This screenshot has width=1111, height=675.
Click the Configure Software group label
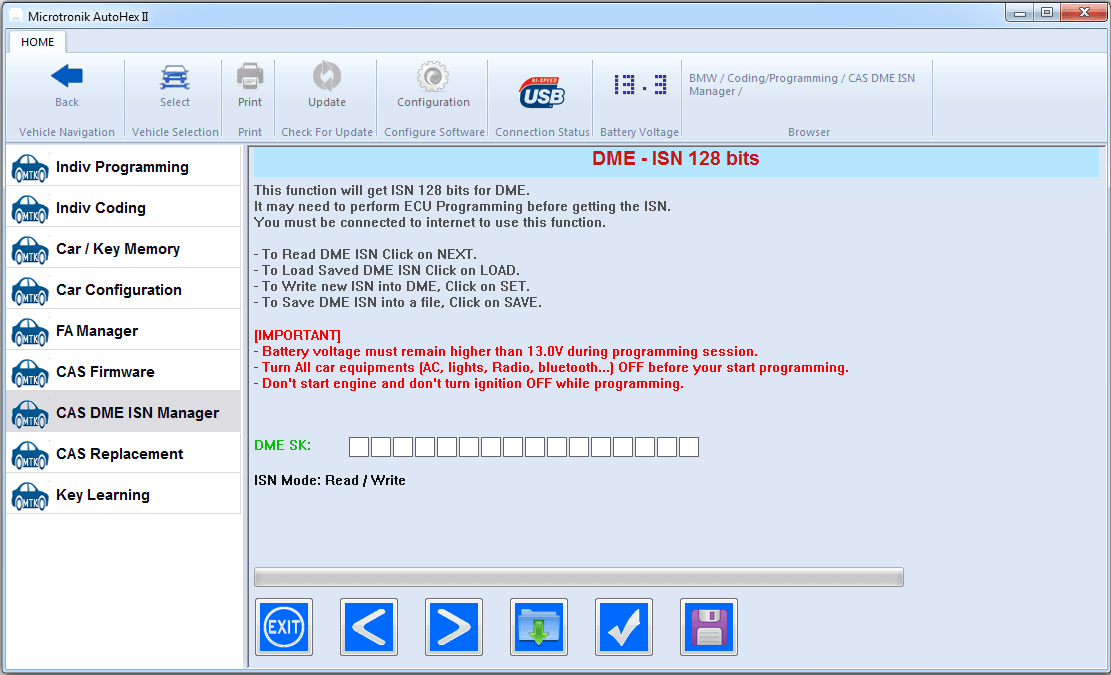click(x=434, y=132)
